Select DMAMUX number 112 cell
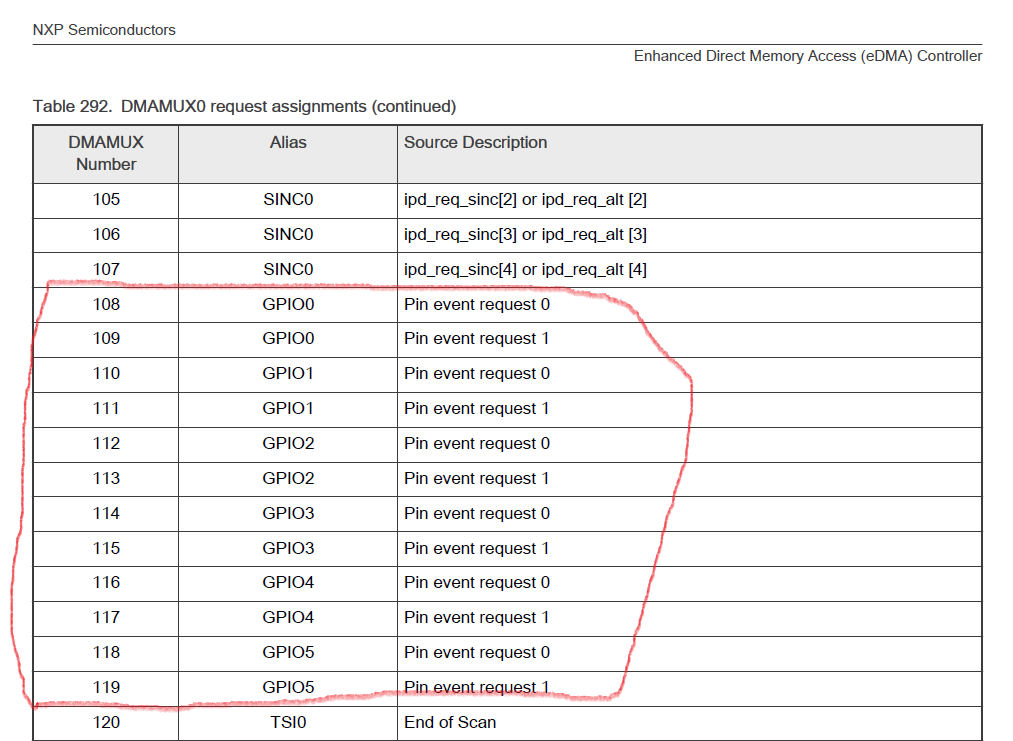This screenshot has height=741, width=1013. pyautogui.click(x=104, y=443)
